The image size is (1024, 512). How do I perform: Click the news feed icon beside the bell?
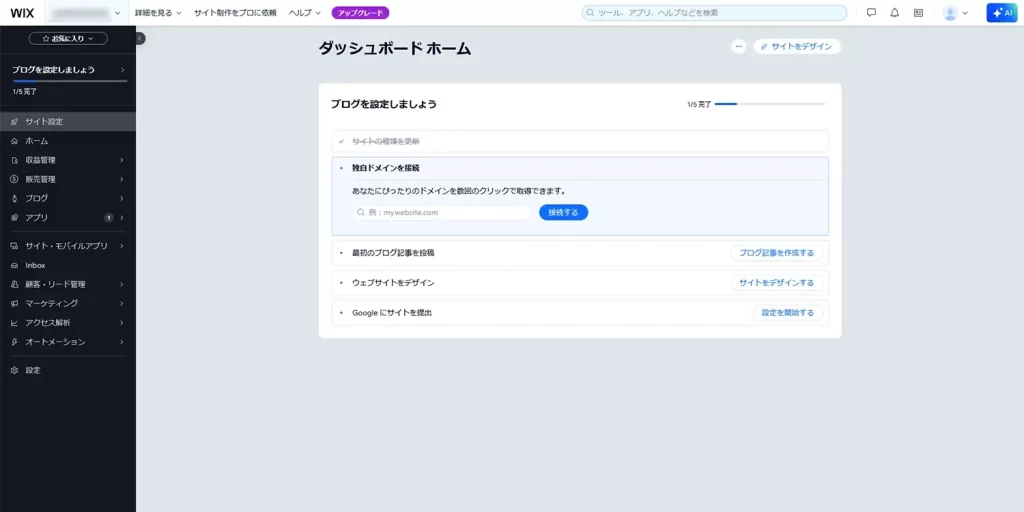tap(918, 13)
